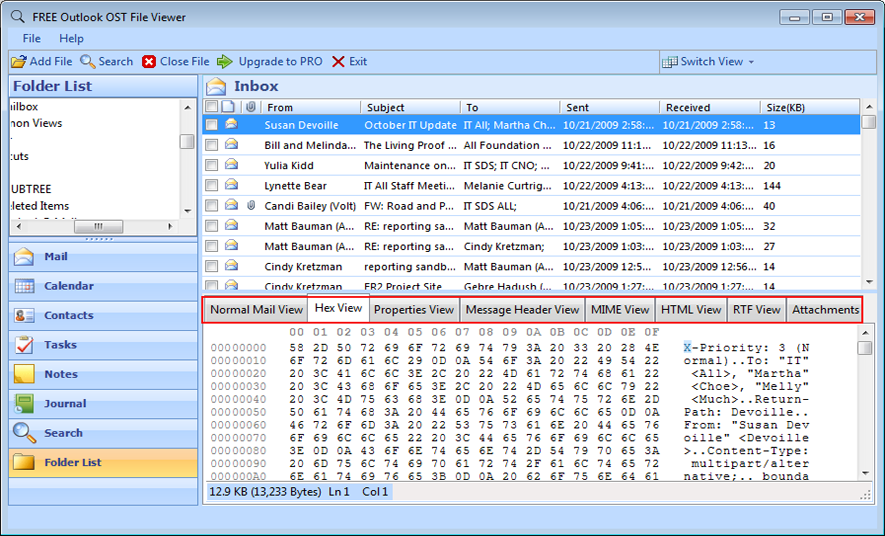Check the Bill and Melinda email checkbox
The width and height of the screenshot is (885, 536).
[x=212, y=145]
